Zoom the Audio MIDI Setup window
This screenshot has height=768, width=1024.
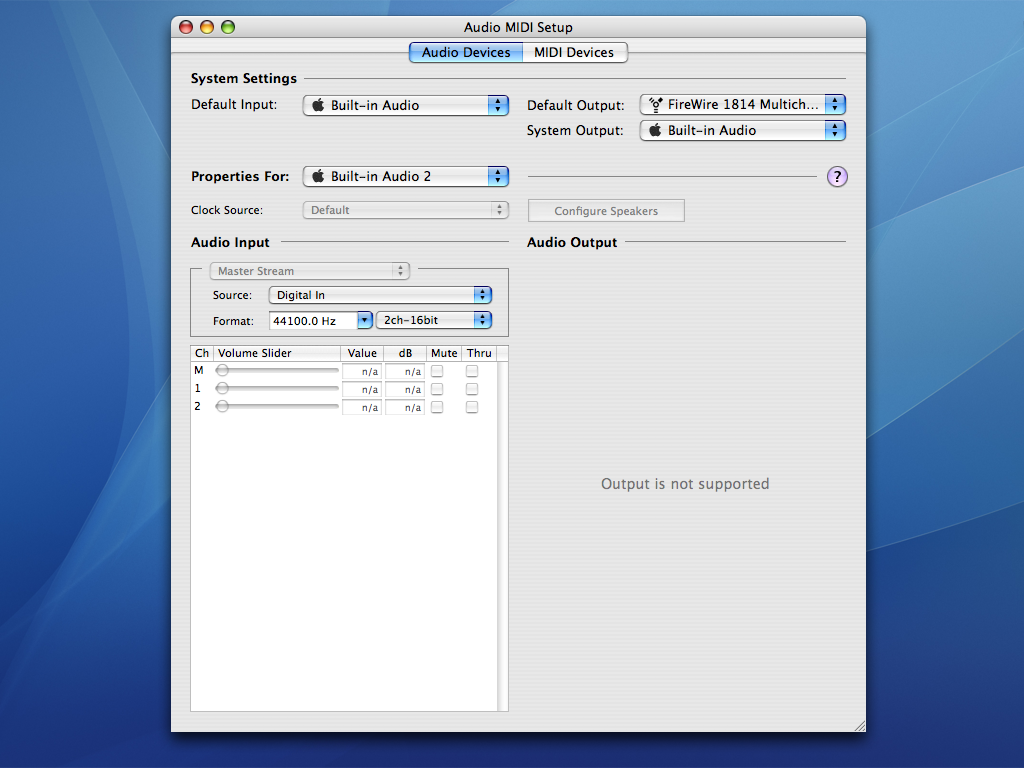[228, 27]
